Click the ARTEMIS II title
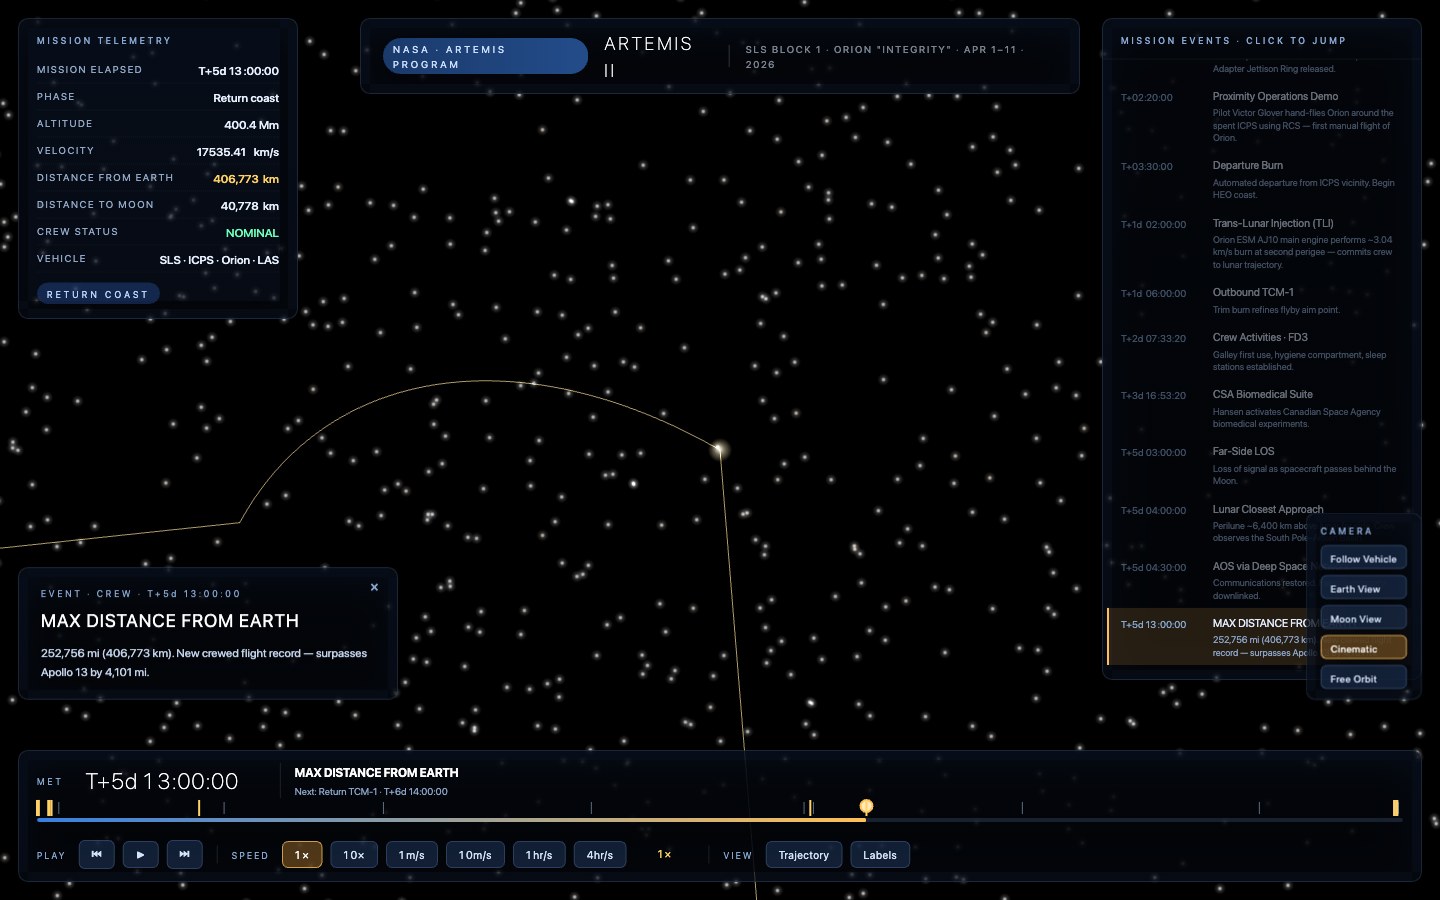This screenshot has width=1440, height=900. [x=648, y=57]
